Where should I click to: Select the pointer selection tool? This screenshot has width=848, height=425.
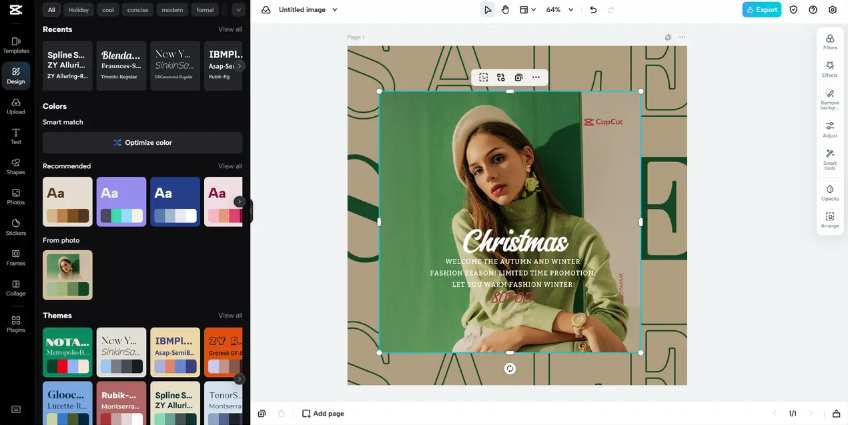487,10
